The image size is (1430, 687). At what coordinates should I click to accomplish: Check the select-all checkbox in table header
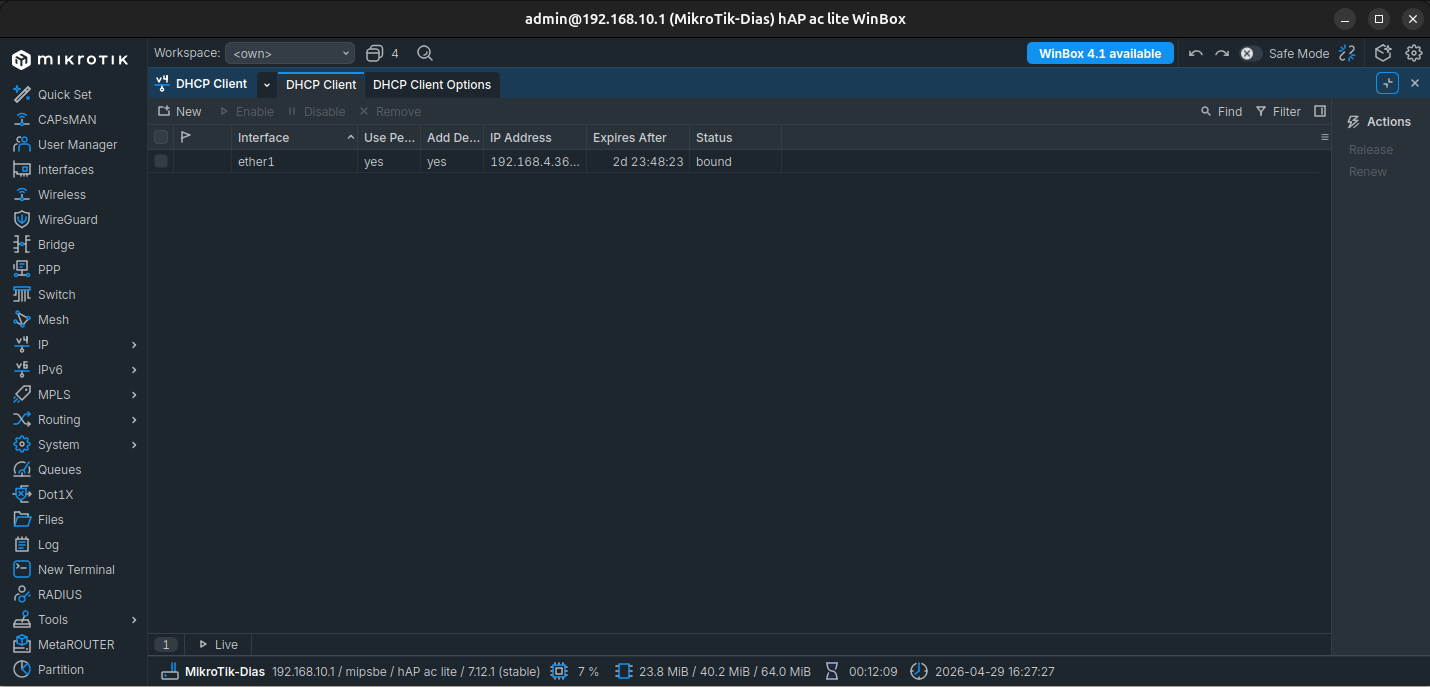[161, 137]
